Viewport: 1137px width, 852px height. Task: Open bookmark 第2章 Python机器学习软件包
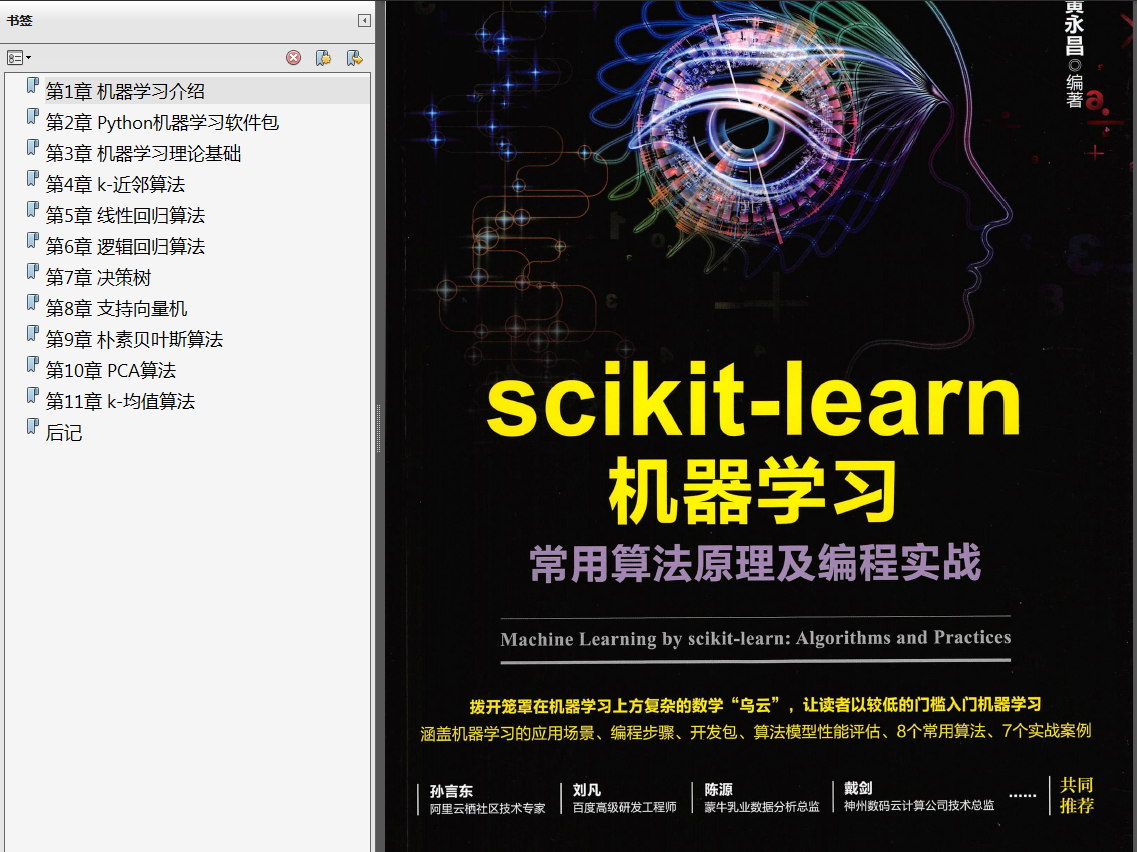(x=162, y=123)
